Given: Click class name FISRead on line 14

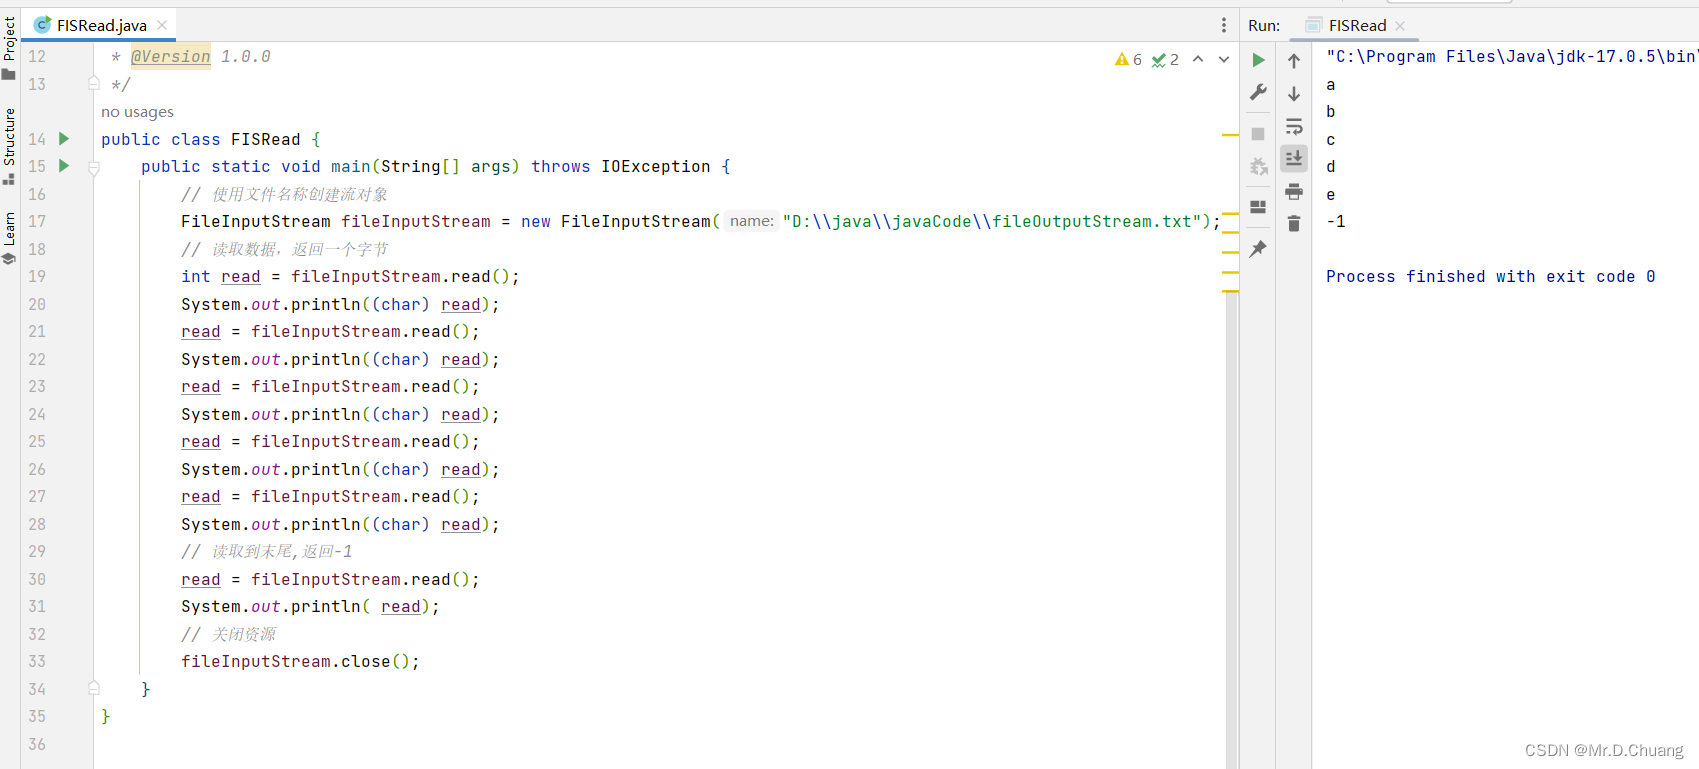Looking at the screenshot, I should pyautogui.click(x=265, y=139).
